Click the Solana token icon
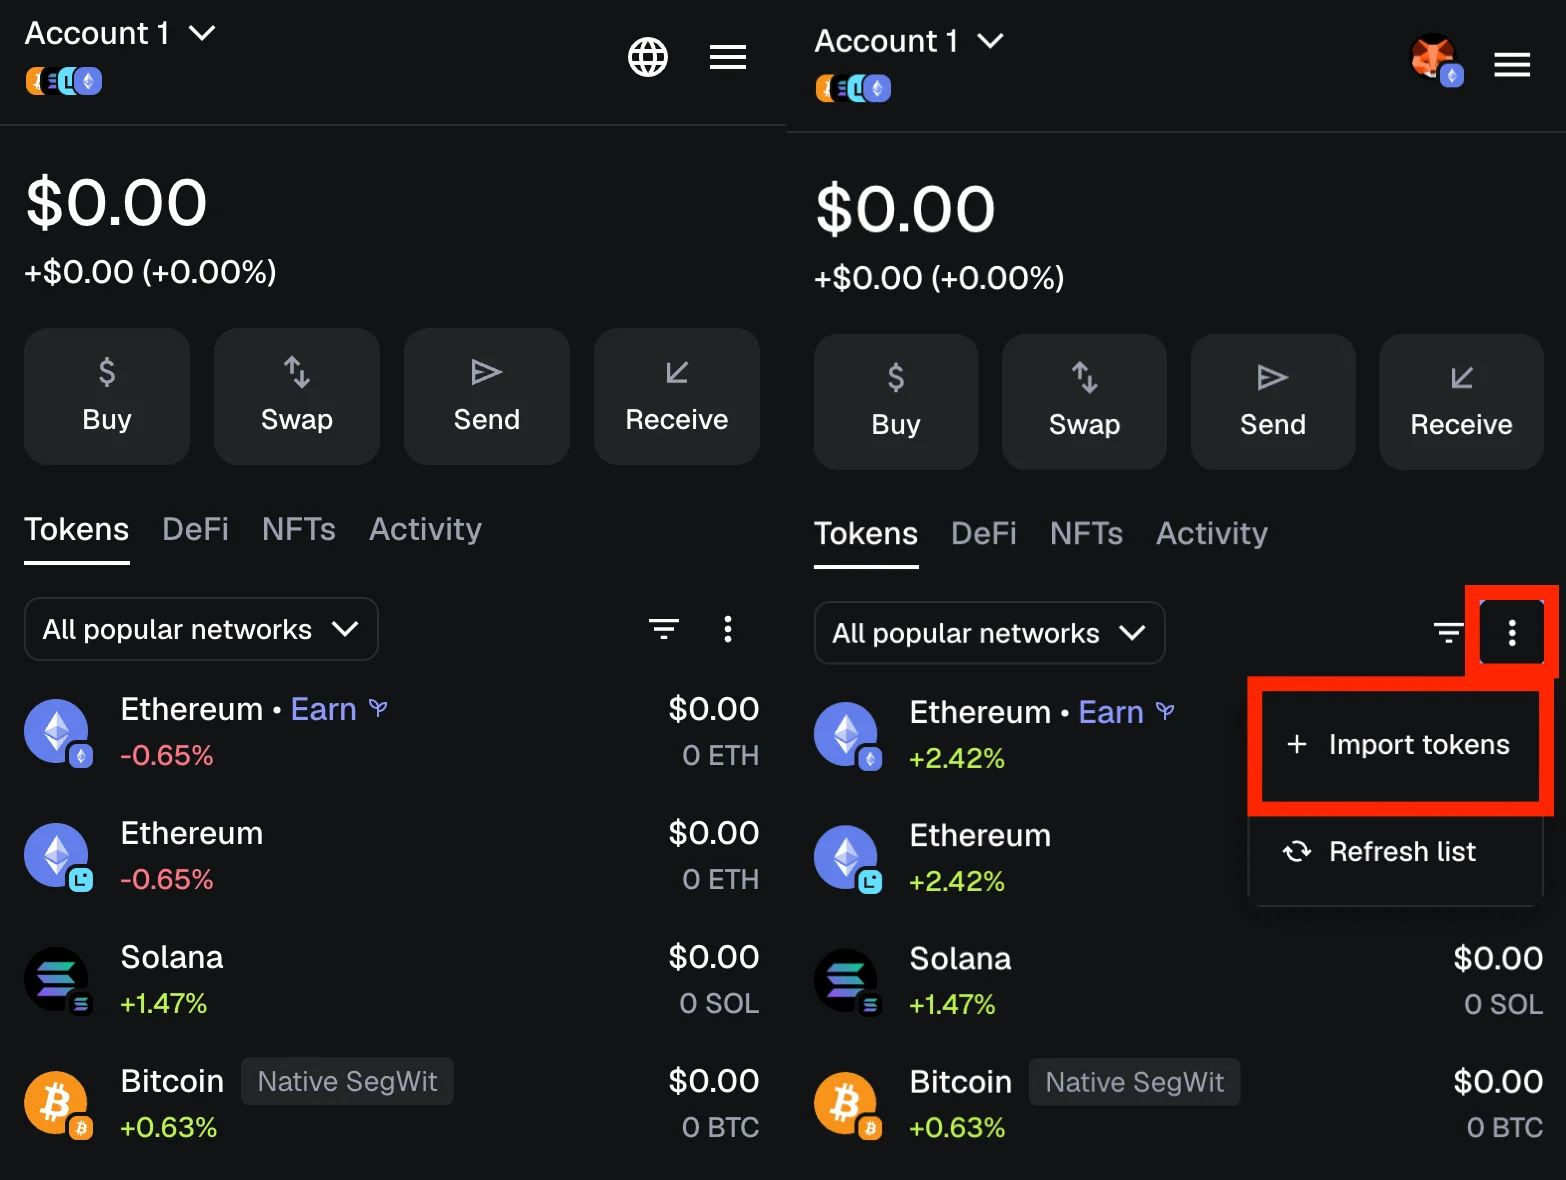Screen dimensions: 1566x1180 [x=57, y=980]
